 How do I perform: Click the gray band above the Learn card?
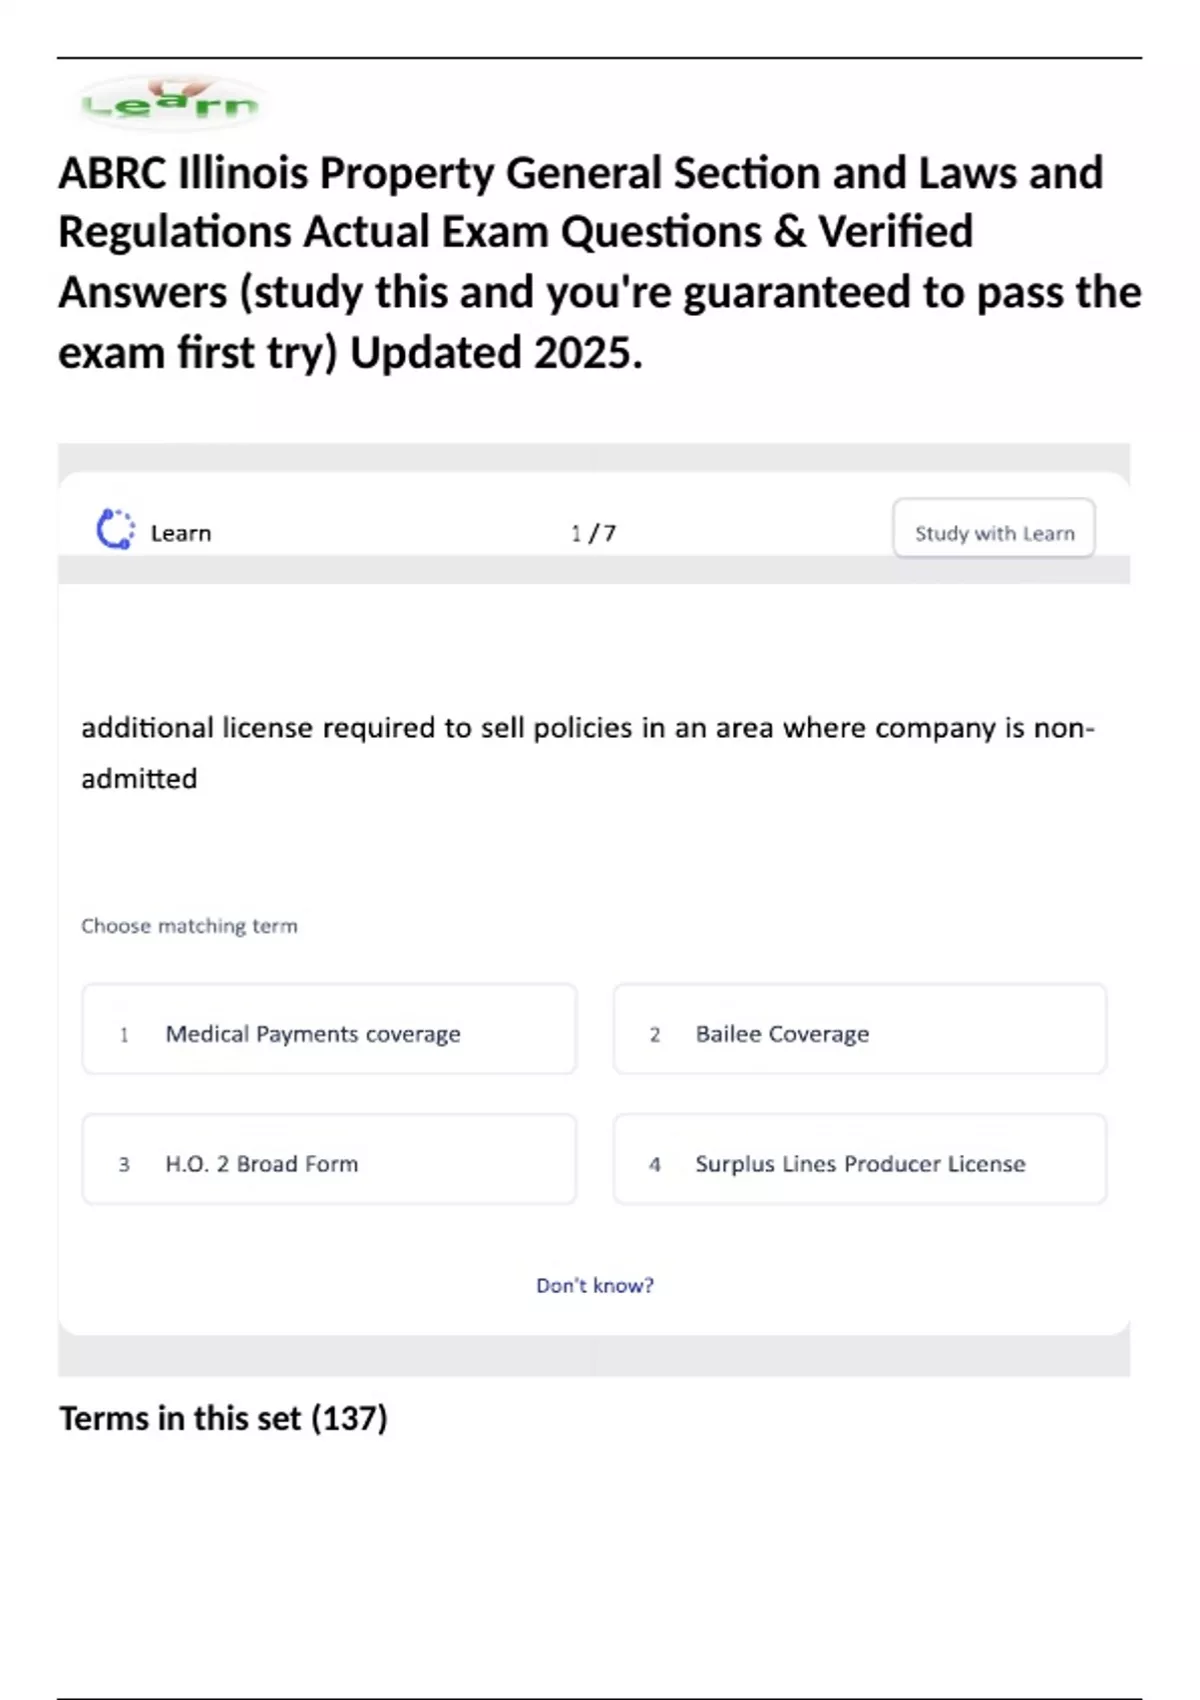[594, 457]
